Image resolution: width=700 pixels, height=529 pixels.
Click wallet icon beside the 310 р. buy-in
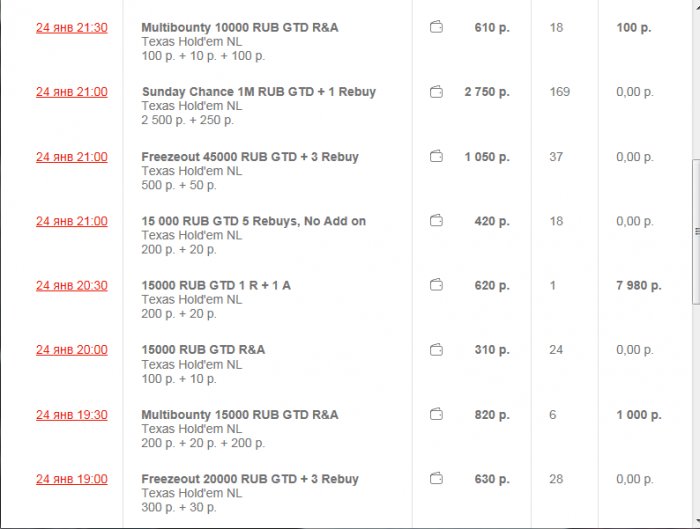pos(436,350)
